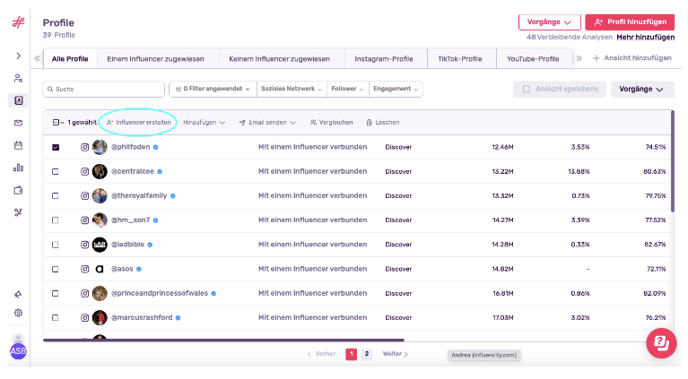Focus the Suche search field

(104, 89)
